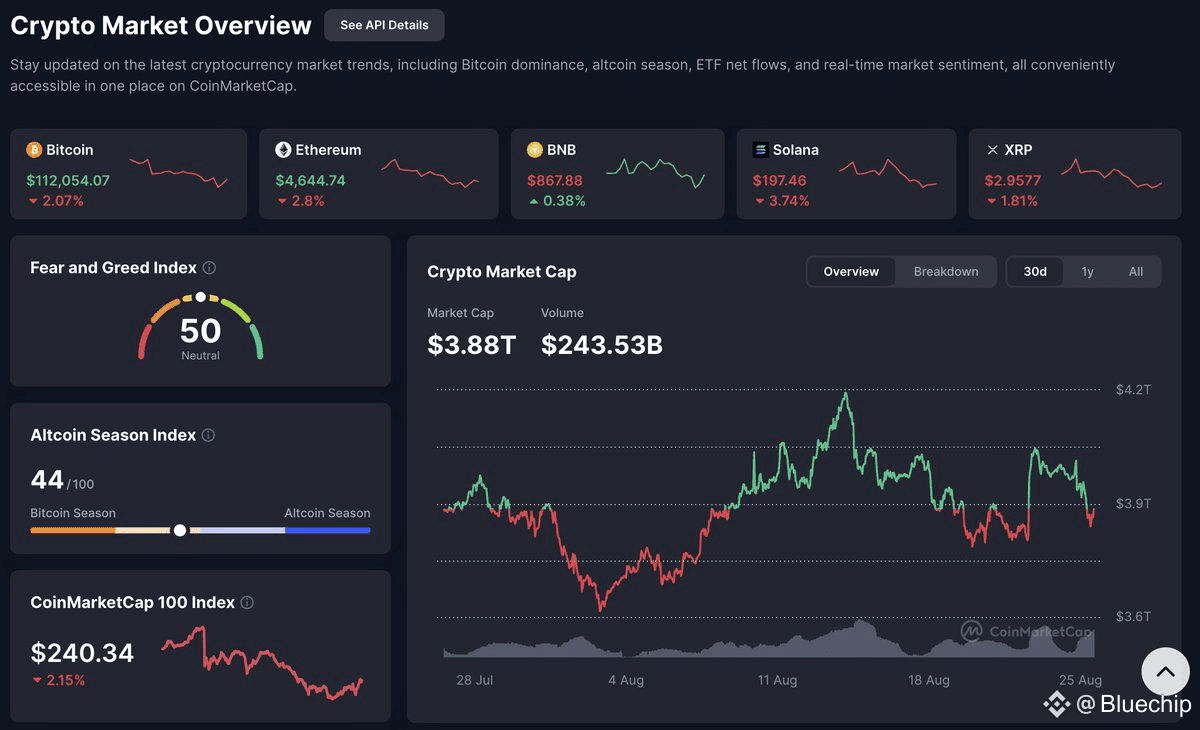Viewport: 1200px width, 730px height.
Task: Select the 30d time range
Action: [x=1035, y=272]
